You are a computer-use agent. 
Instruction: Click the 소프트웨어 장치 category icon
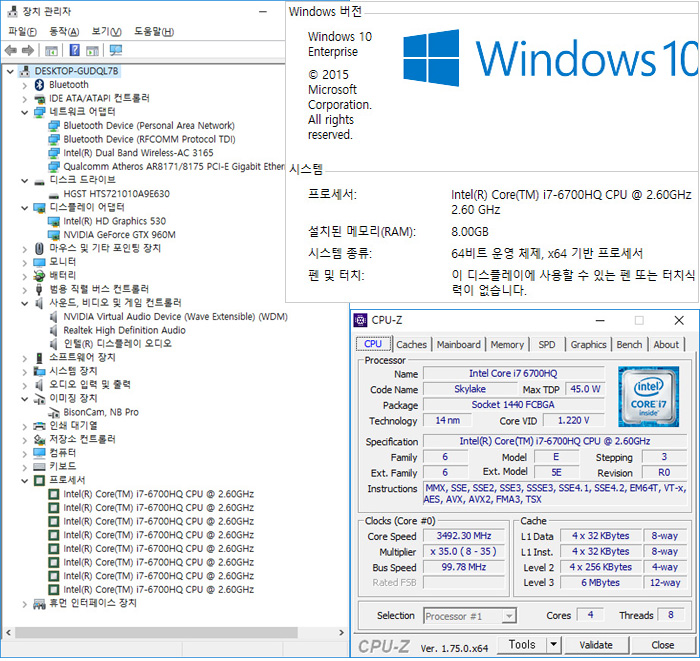(39, 358)
